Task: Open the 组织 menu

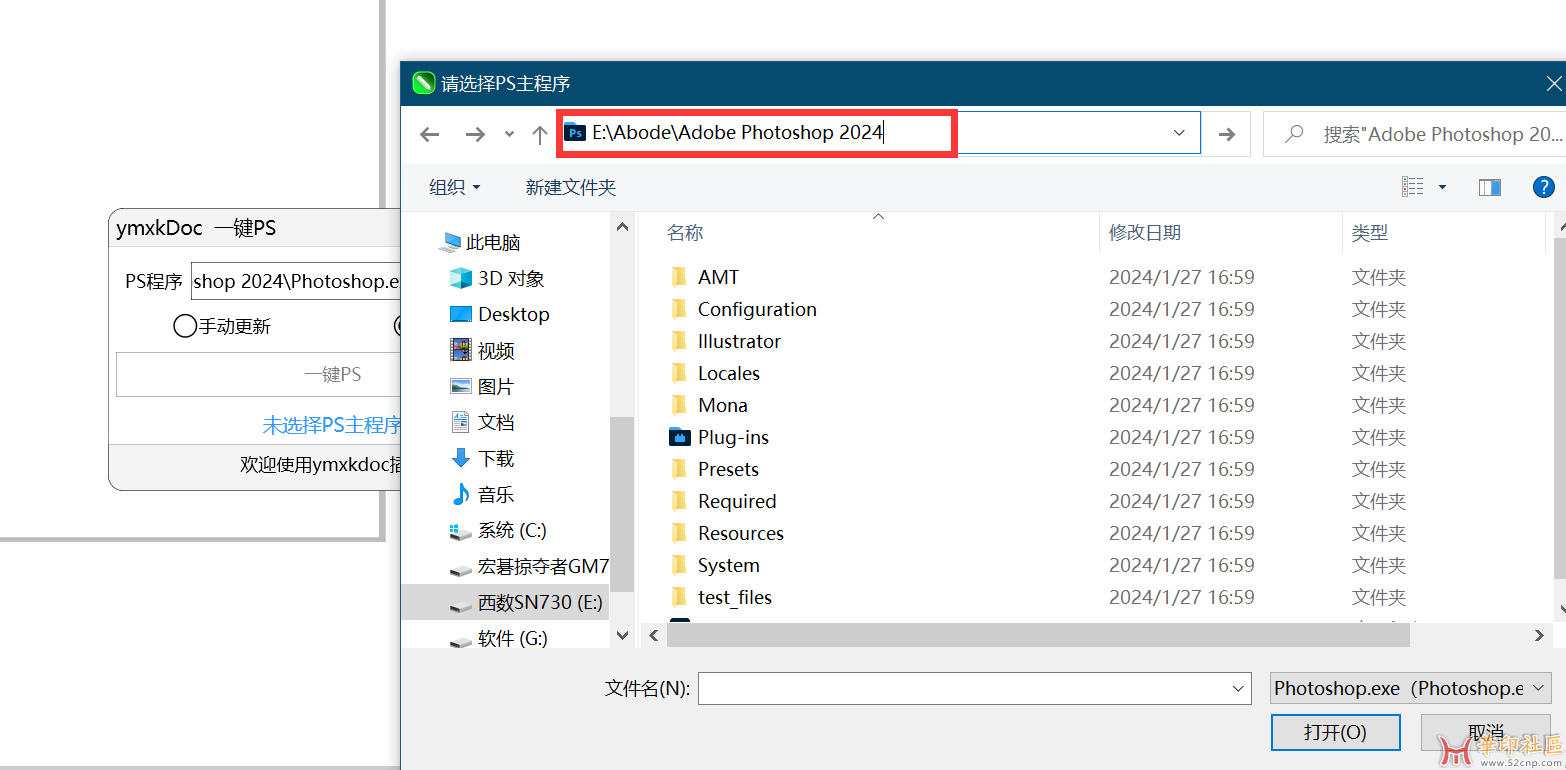Action: [454, 187]
